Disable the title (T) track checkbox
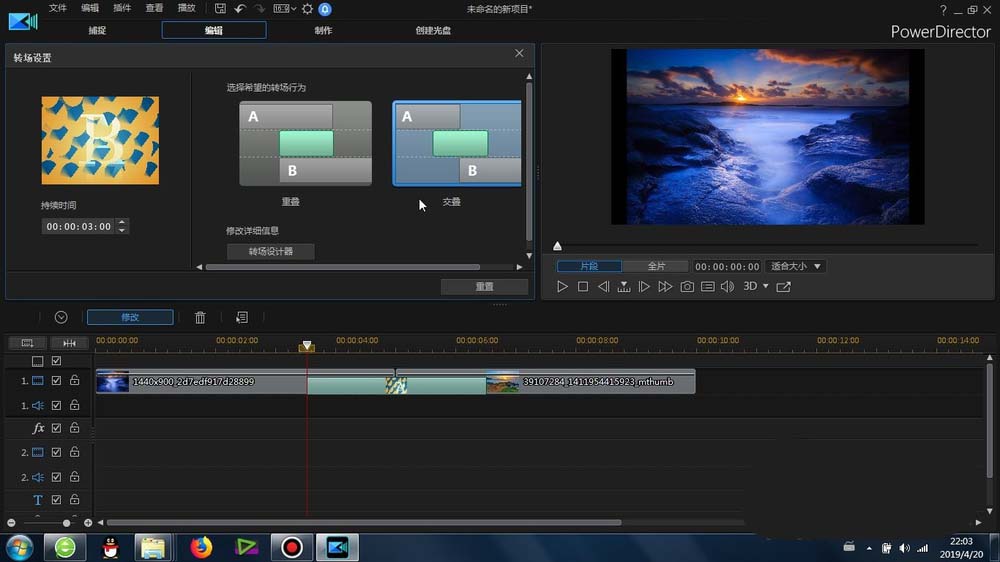 click(x=57, y=500)
